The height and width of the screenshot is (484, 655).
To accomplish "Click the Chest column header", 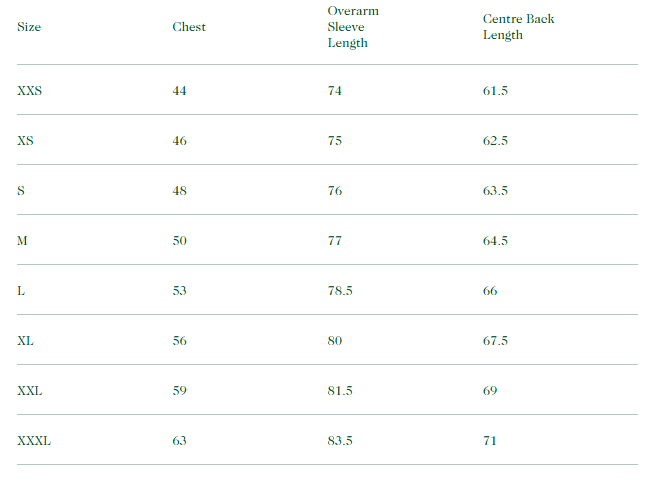I will coord(189,27).
